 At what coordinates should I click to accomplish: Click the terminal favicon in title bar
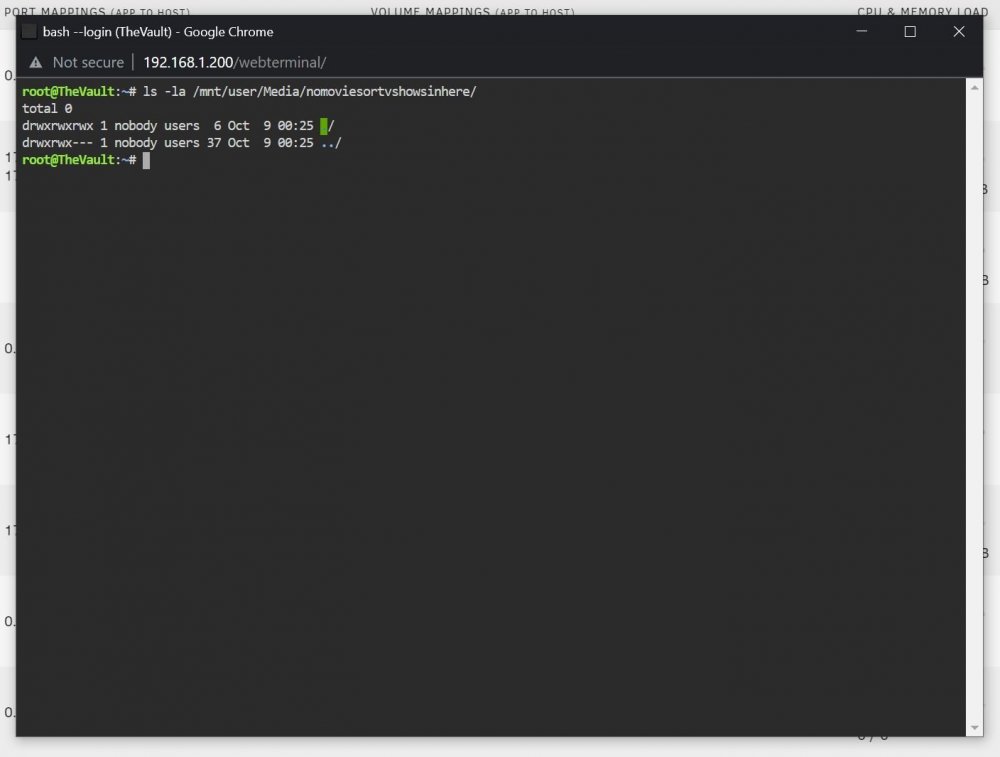pyautogui.click(x=29, y=32)
